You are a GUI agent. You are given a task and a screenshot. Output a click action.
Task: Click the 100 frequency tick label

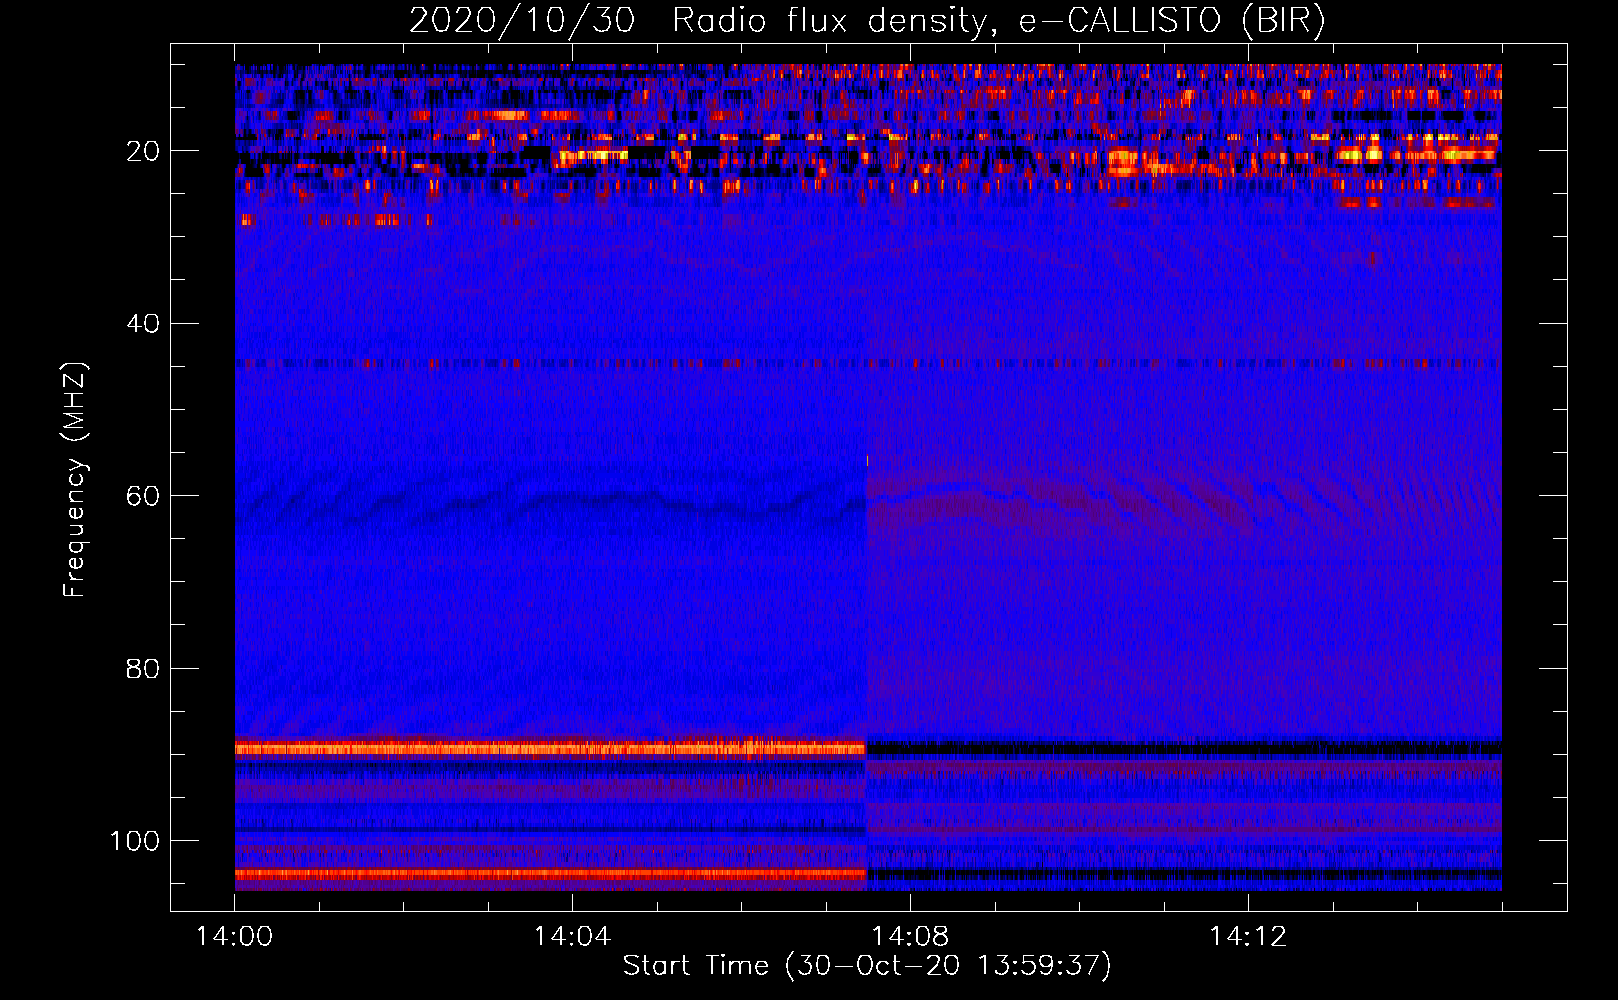pos(135,841)
